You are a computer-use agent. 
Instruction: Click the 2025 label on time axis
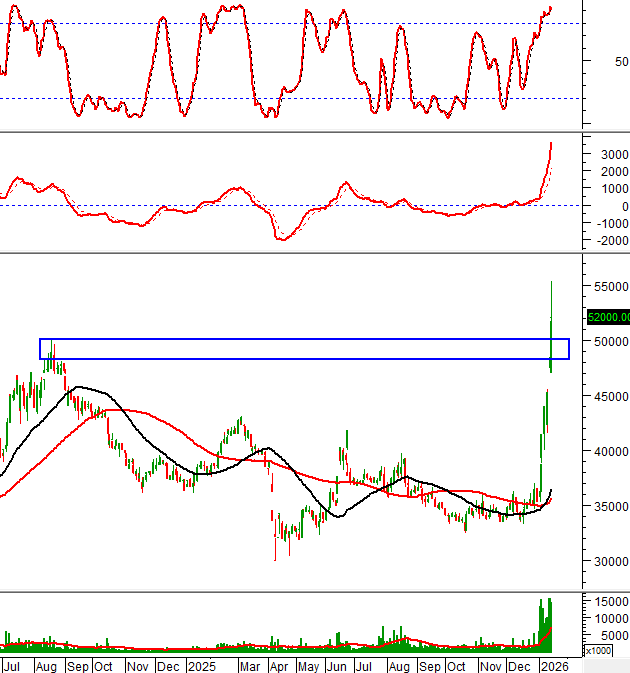pyautogui.click(x=201, y=665)
